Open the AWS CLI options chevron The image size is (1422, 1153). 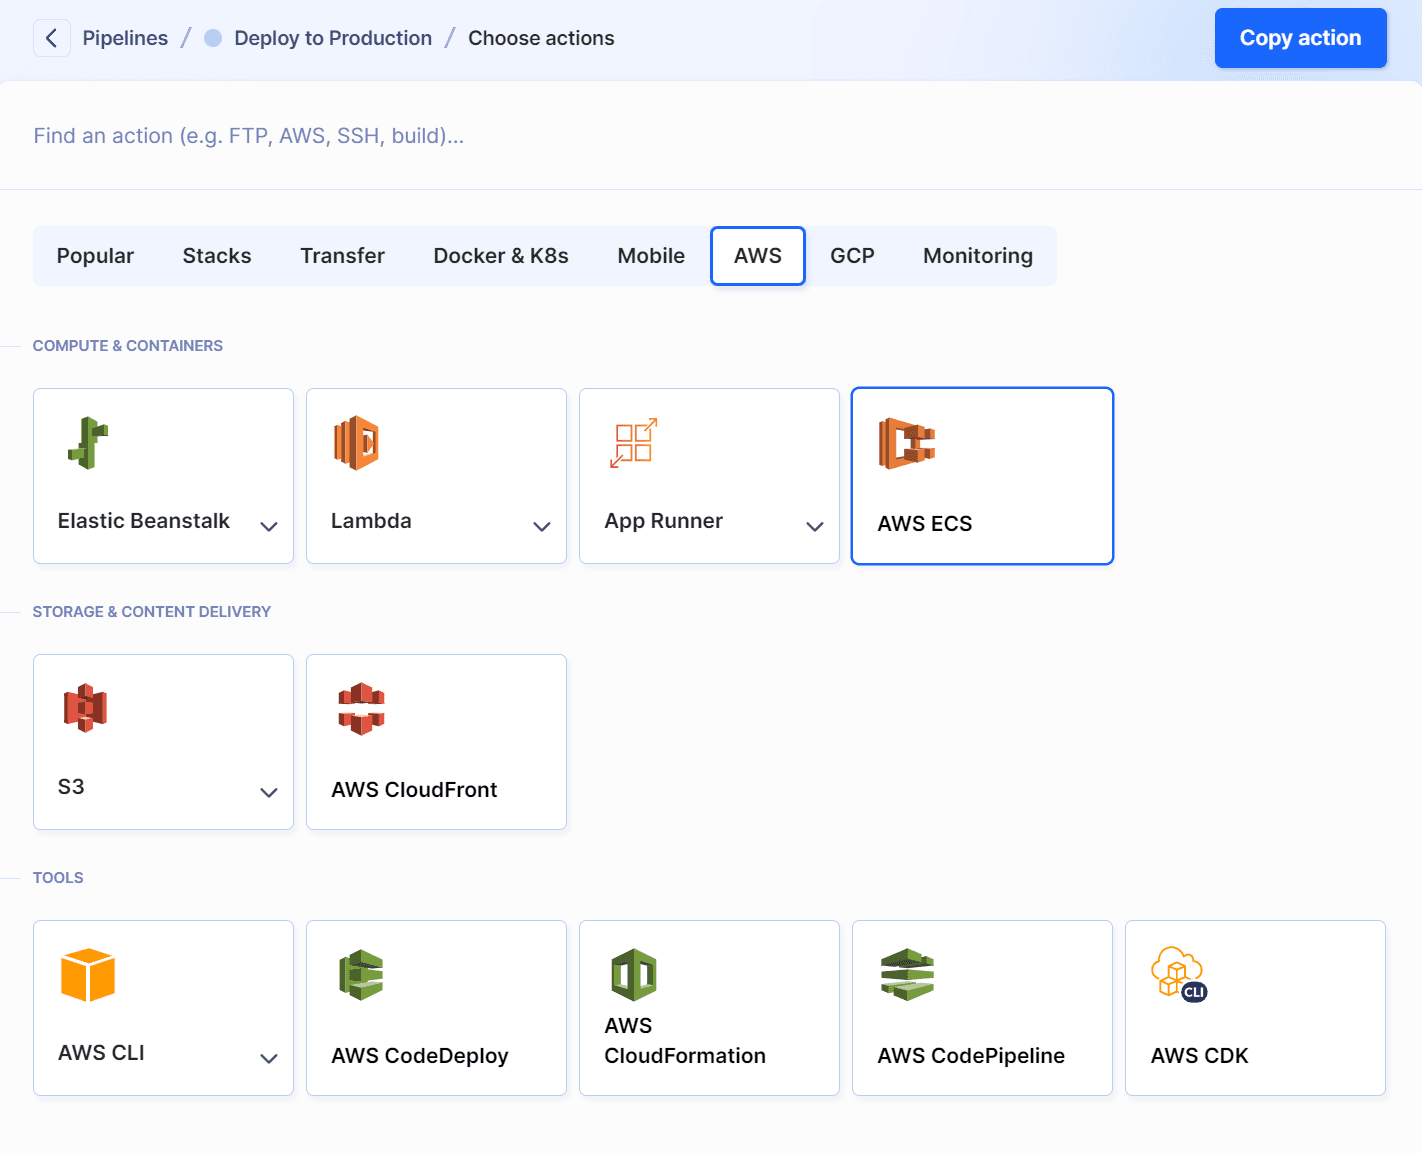click(269, 1058)
